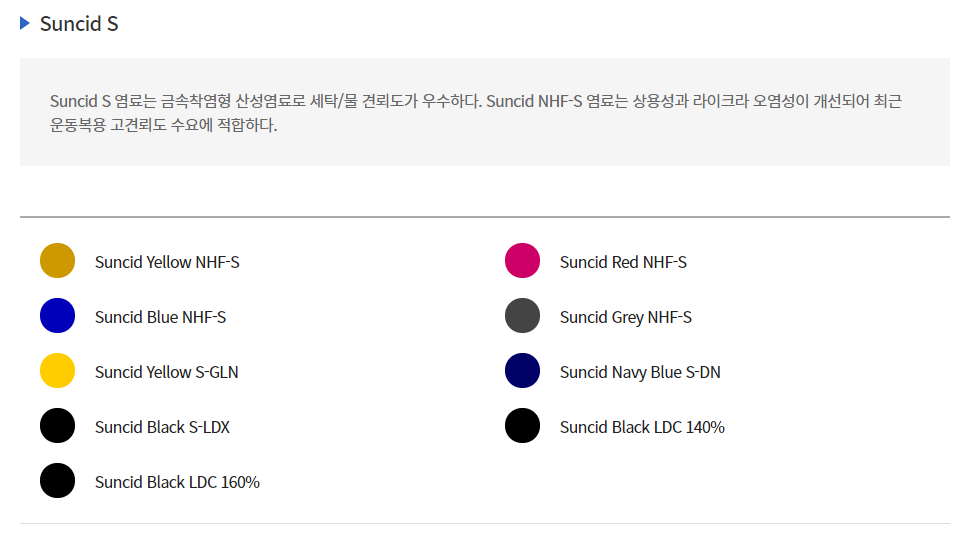Viewport: 967px width, 540px height.
Task: Open Suncid Black LDC 140% product text
Action: (x=642, y=427)
